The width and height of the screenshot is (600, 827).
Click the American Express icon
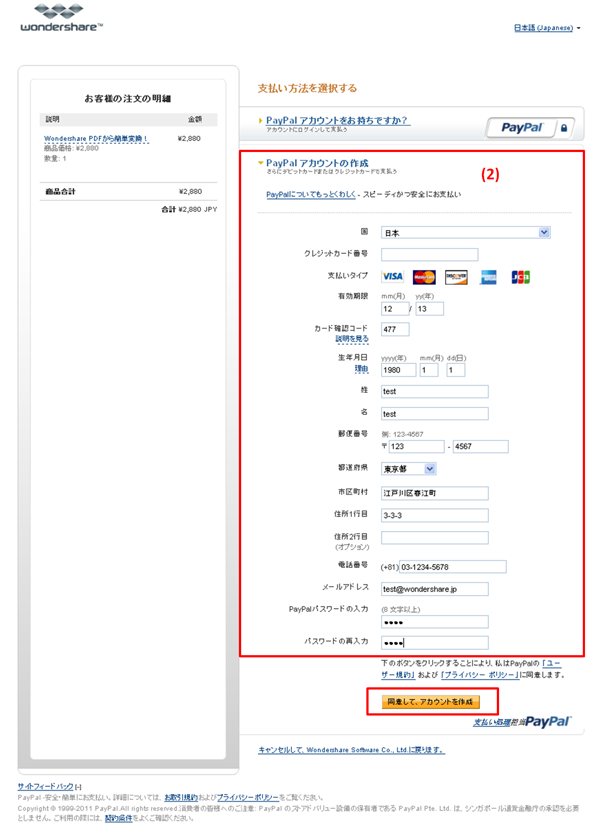488,276
